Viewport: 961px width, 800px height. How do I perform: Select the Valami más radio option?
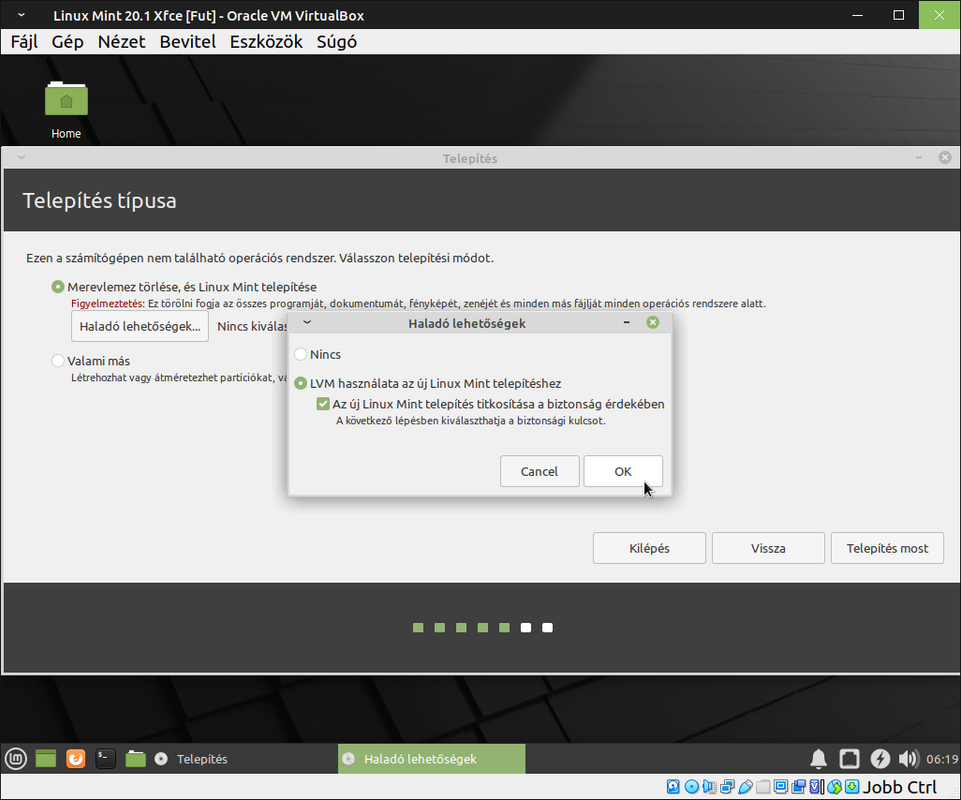pyautogui.click(x=58, y=360)
